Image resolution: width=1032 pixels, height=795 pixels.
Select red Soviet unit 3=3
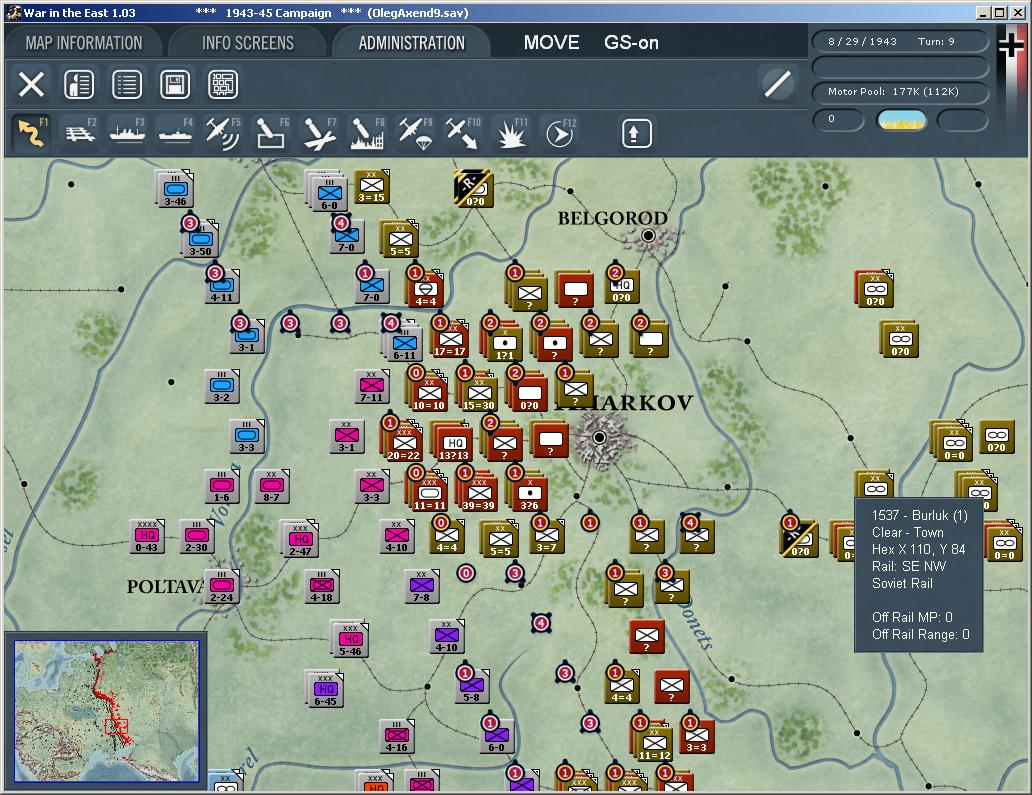[x=697, y=737]
